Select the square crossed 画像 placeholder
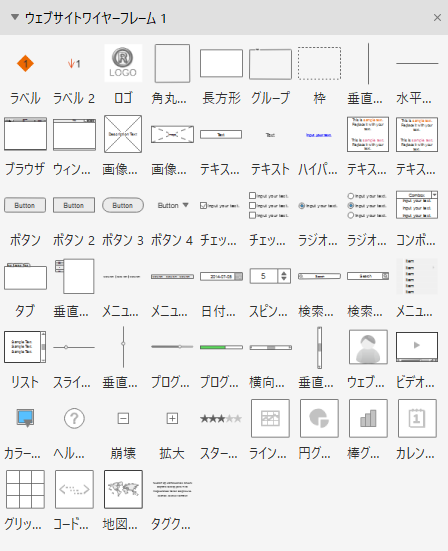This screenshot has height=551, width=448. click(123, 134)
